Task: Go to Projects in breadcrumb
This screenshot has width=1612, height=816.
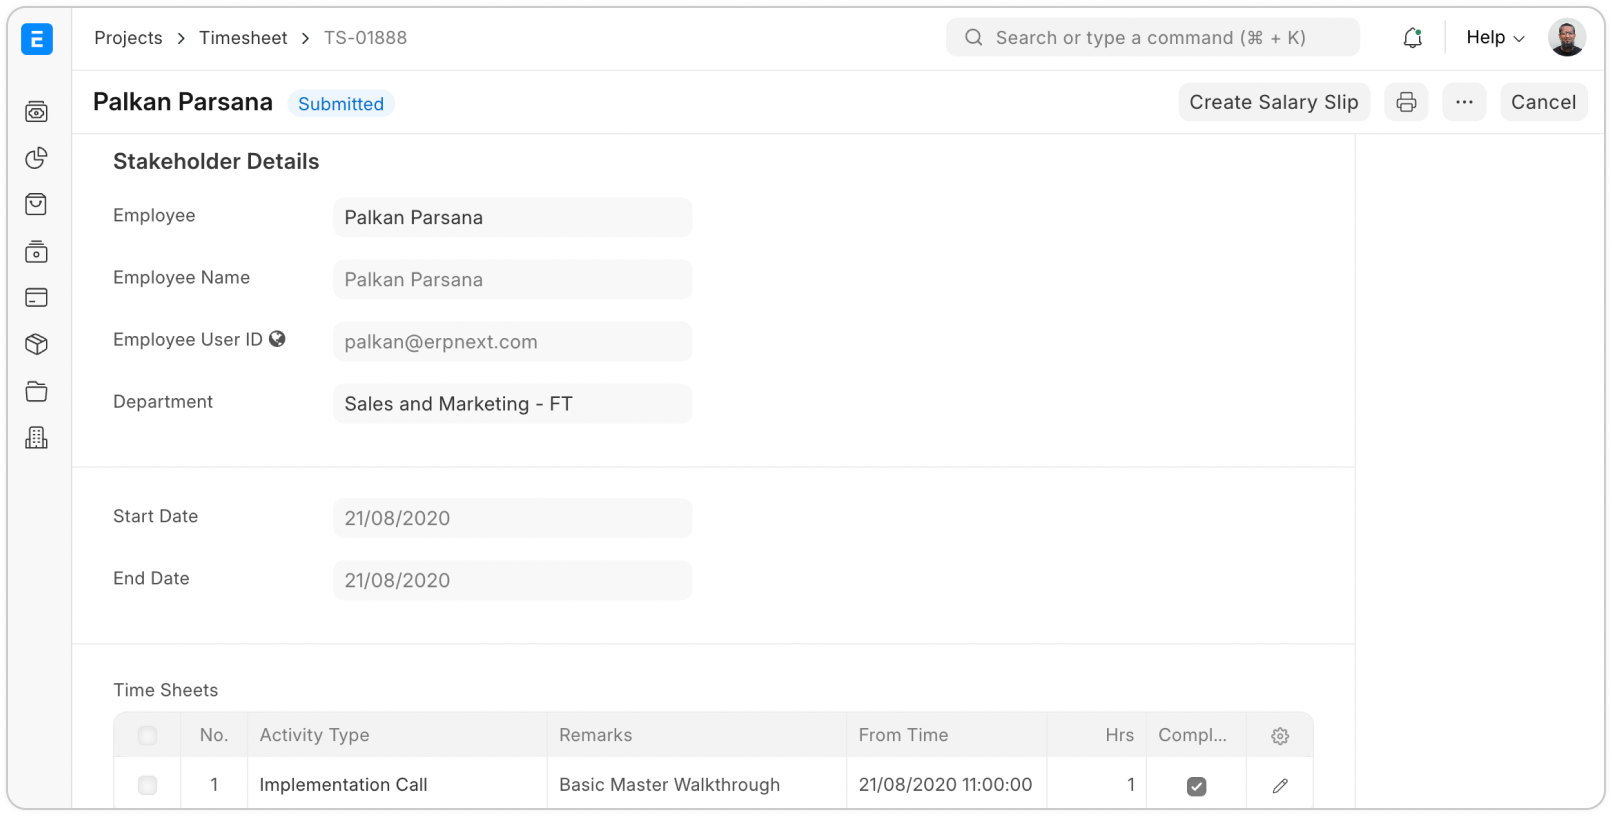Action: (128, 38)
